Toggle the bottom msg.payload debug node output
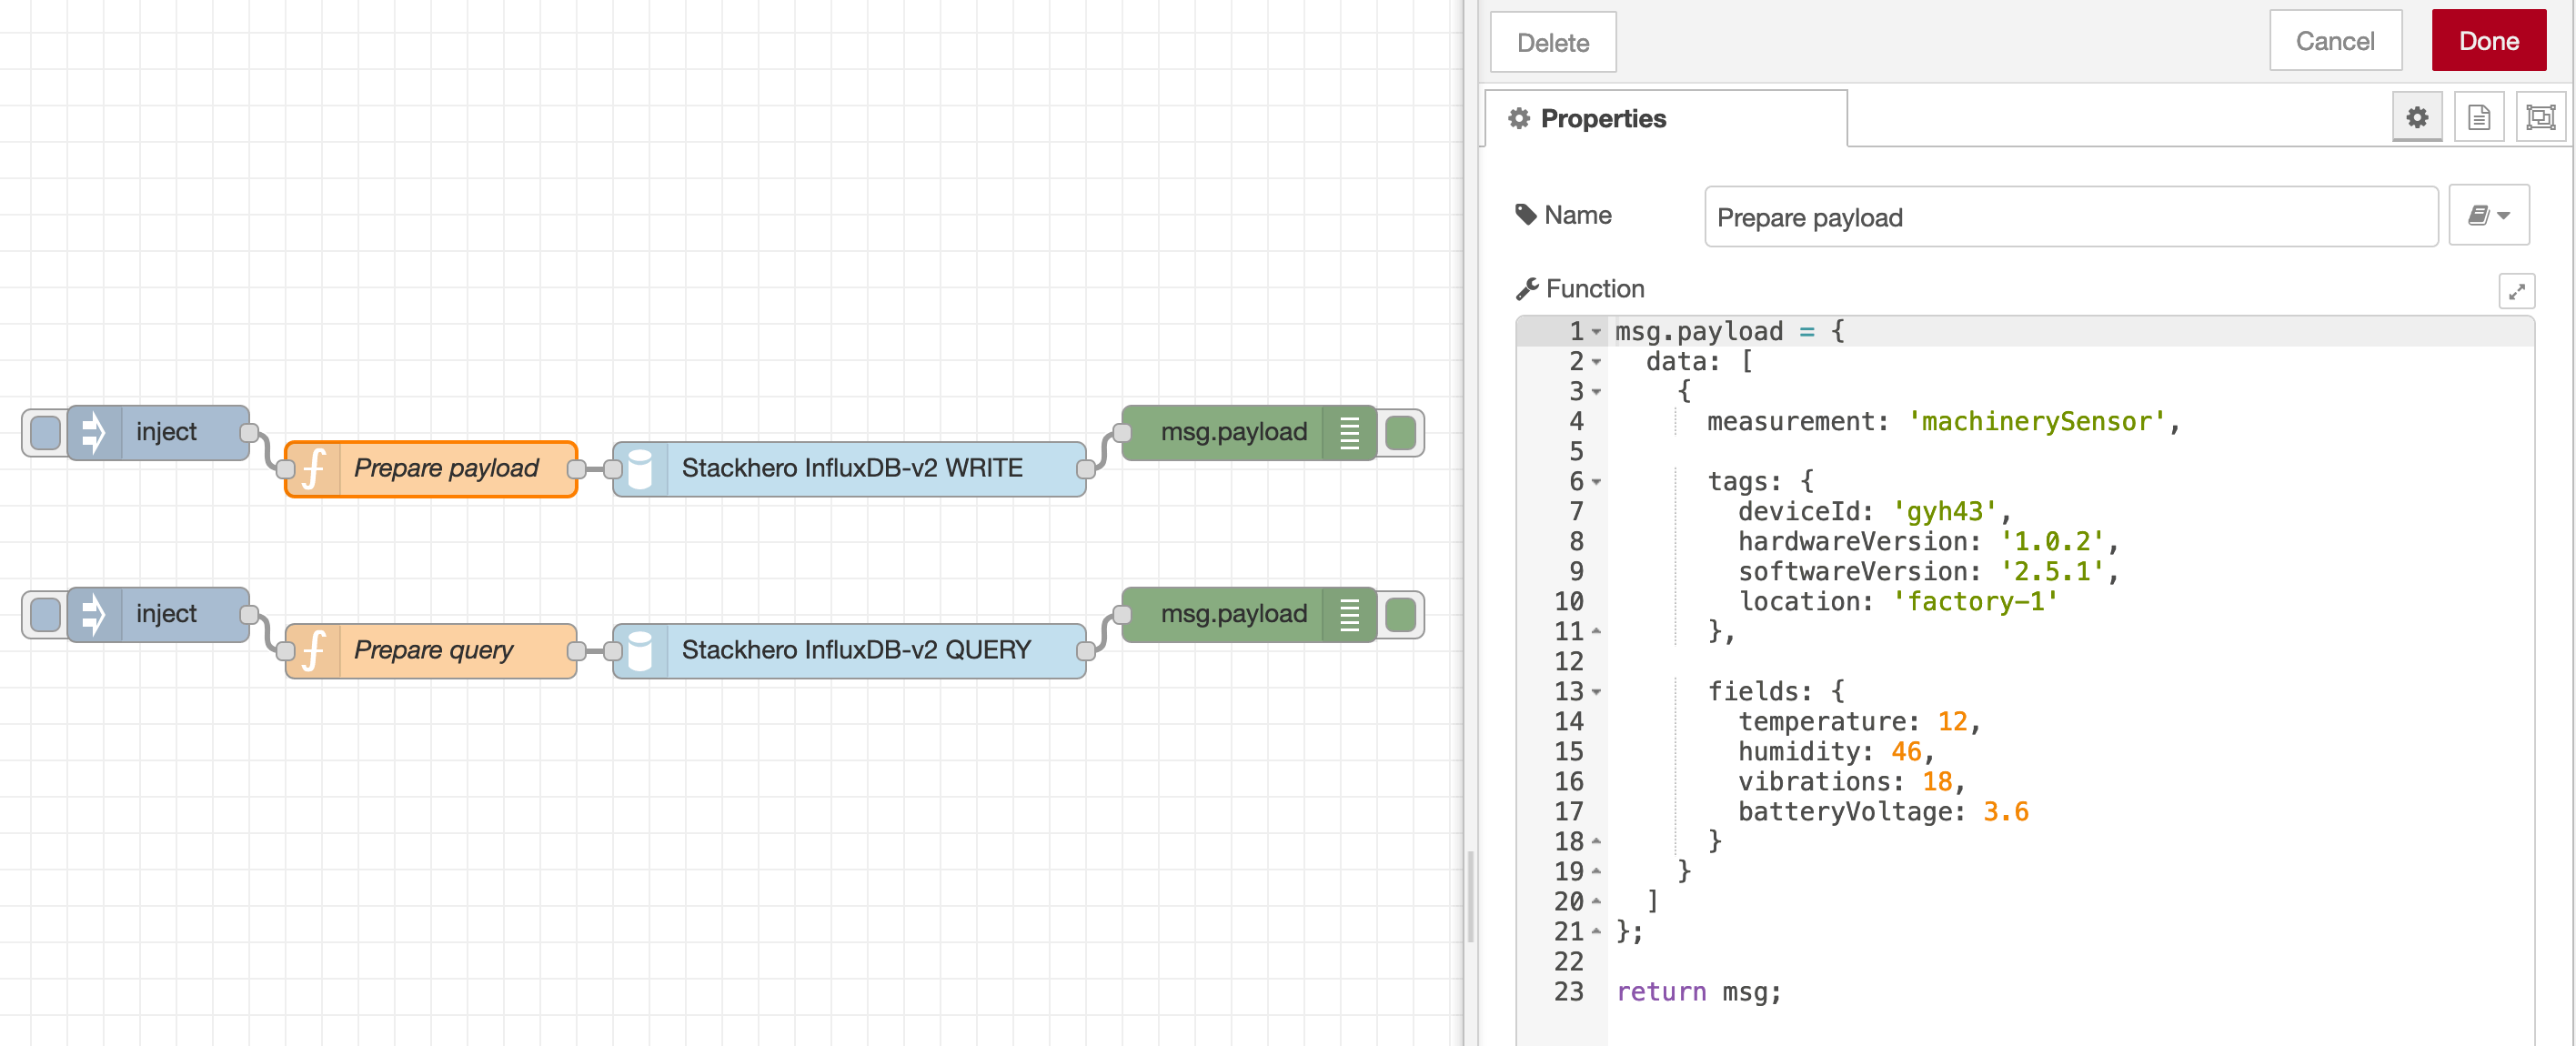This screenshot has height=1046, width=2576. coord(1400,613)
